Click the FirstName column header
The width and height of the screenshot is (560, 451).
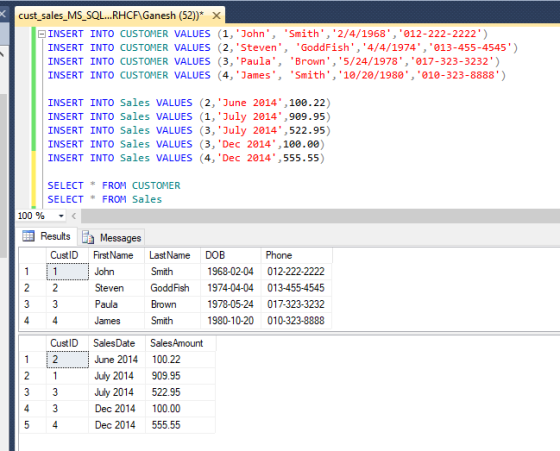116,255
